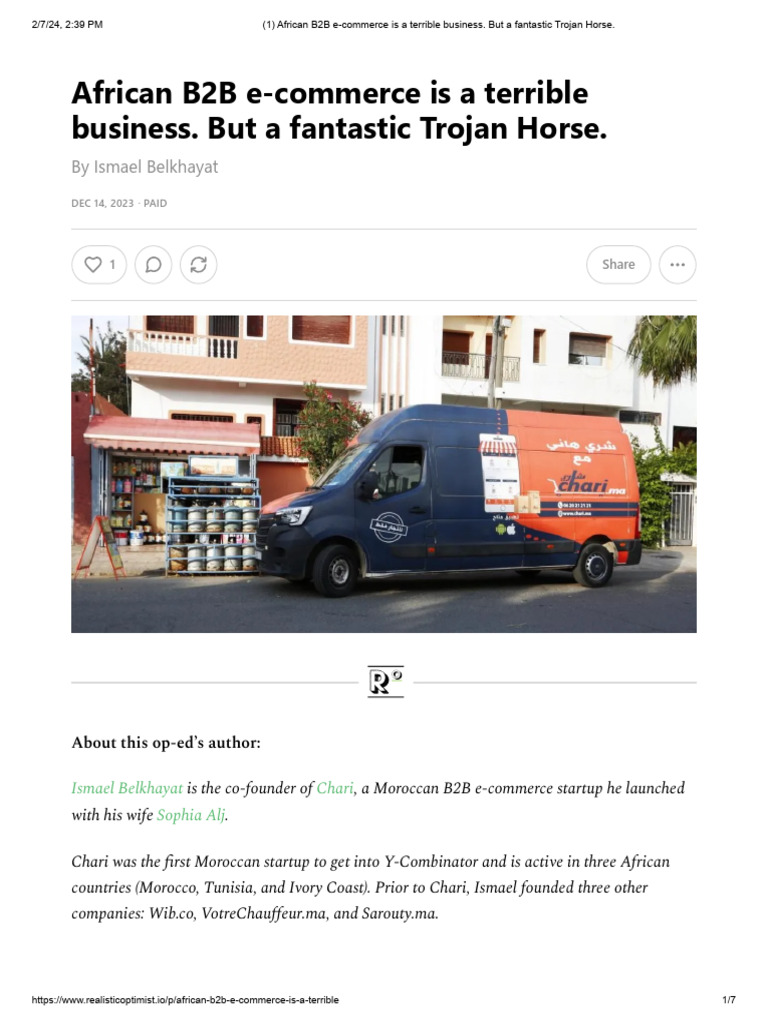Open Ismael Belkhayat profile link in bio
Viewport: 768px width, 1024px height.
(127, 788)
